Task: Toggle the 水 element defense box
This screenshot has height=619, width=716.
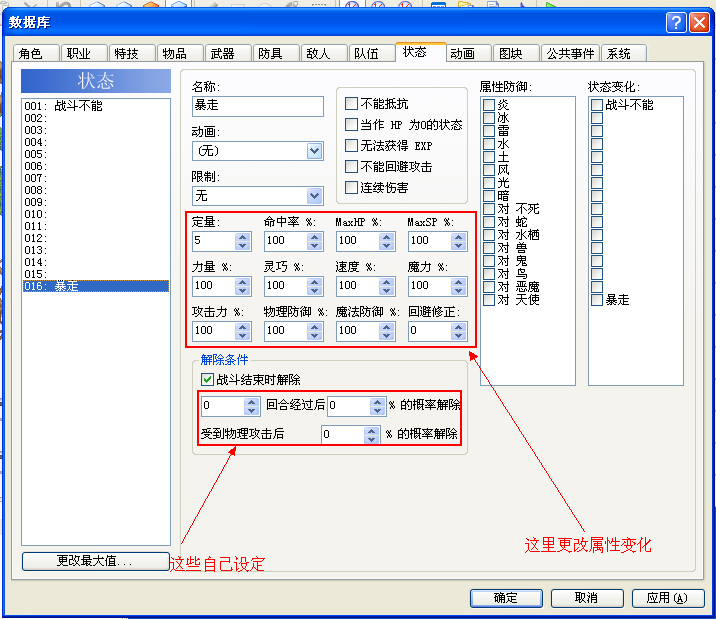Action: 489,144
